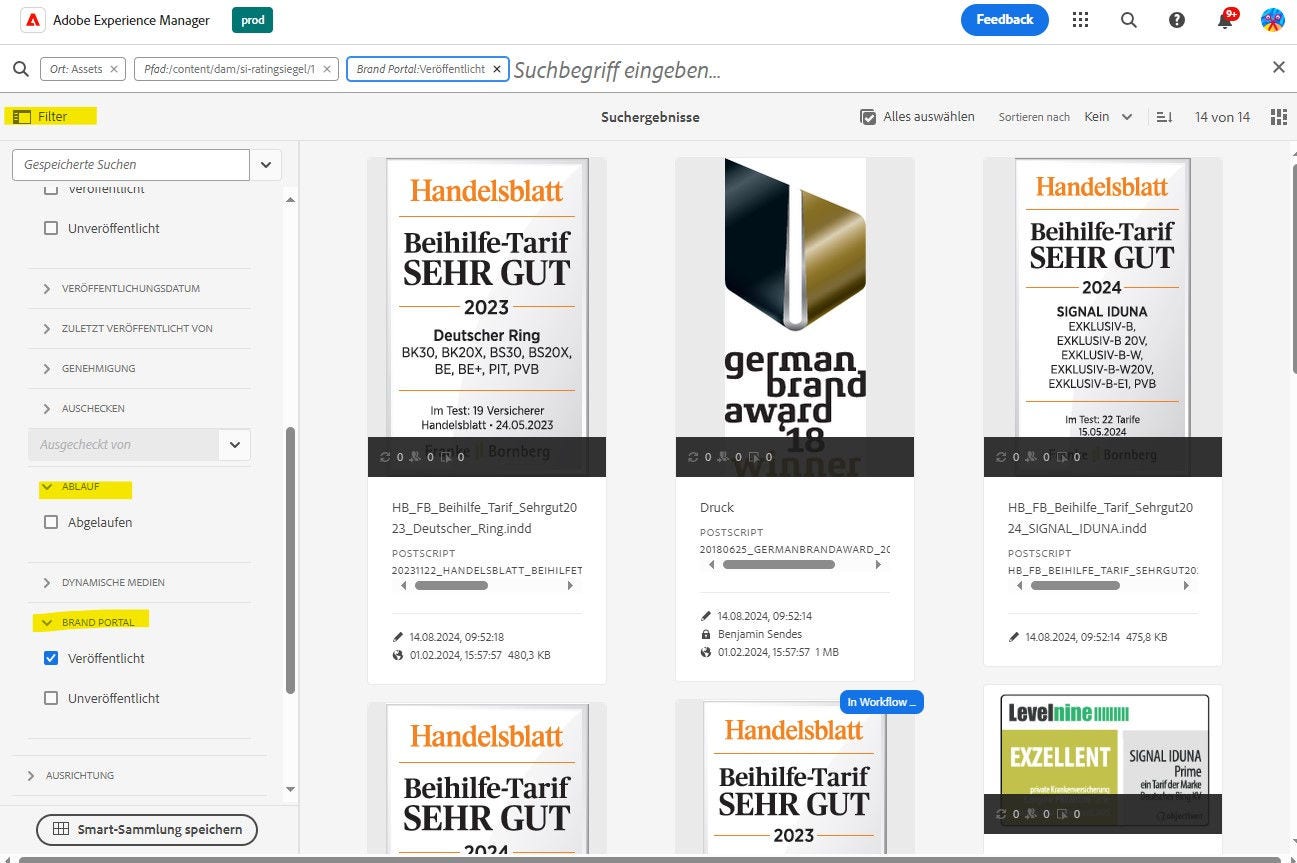Open the apps grid solutions switcher
Viewport: 1297px width, 863px height.
point(1080,20)
